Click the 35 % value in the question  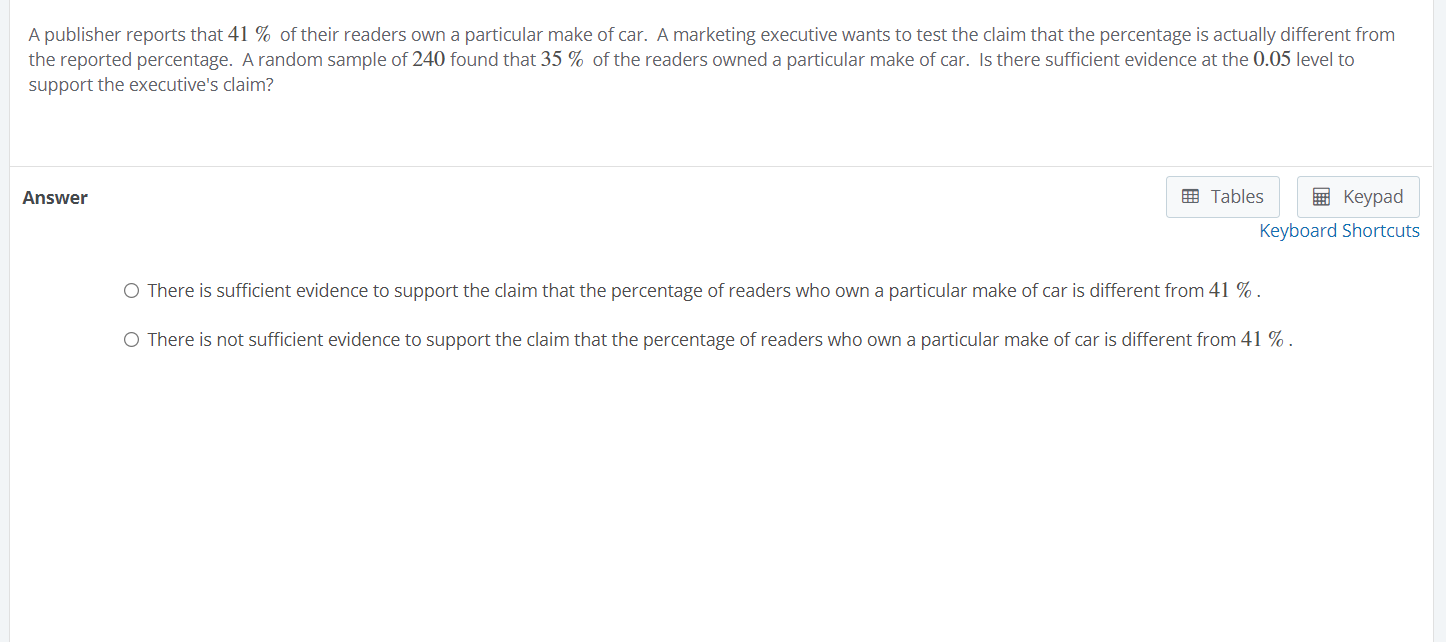tap(562, 59)
